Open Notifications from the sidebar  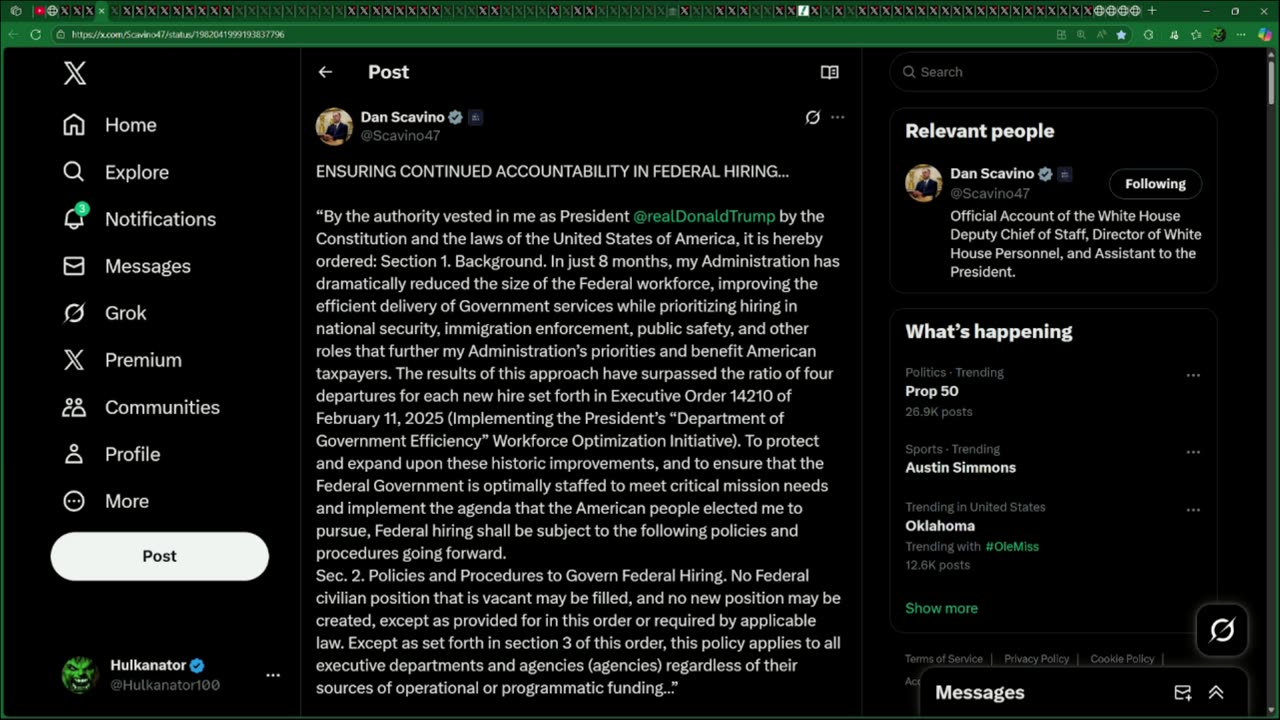click(x=139, y=219)
